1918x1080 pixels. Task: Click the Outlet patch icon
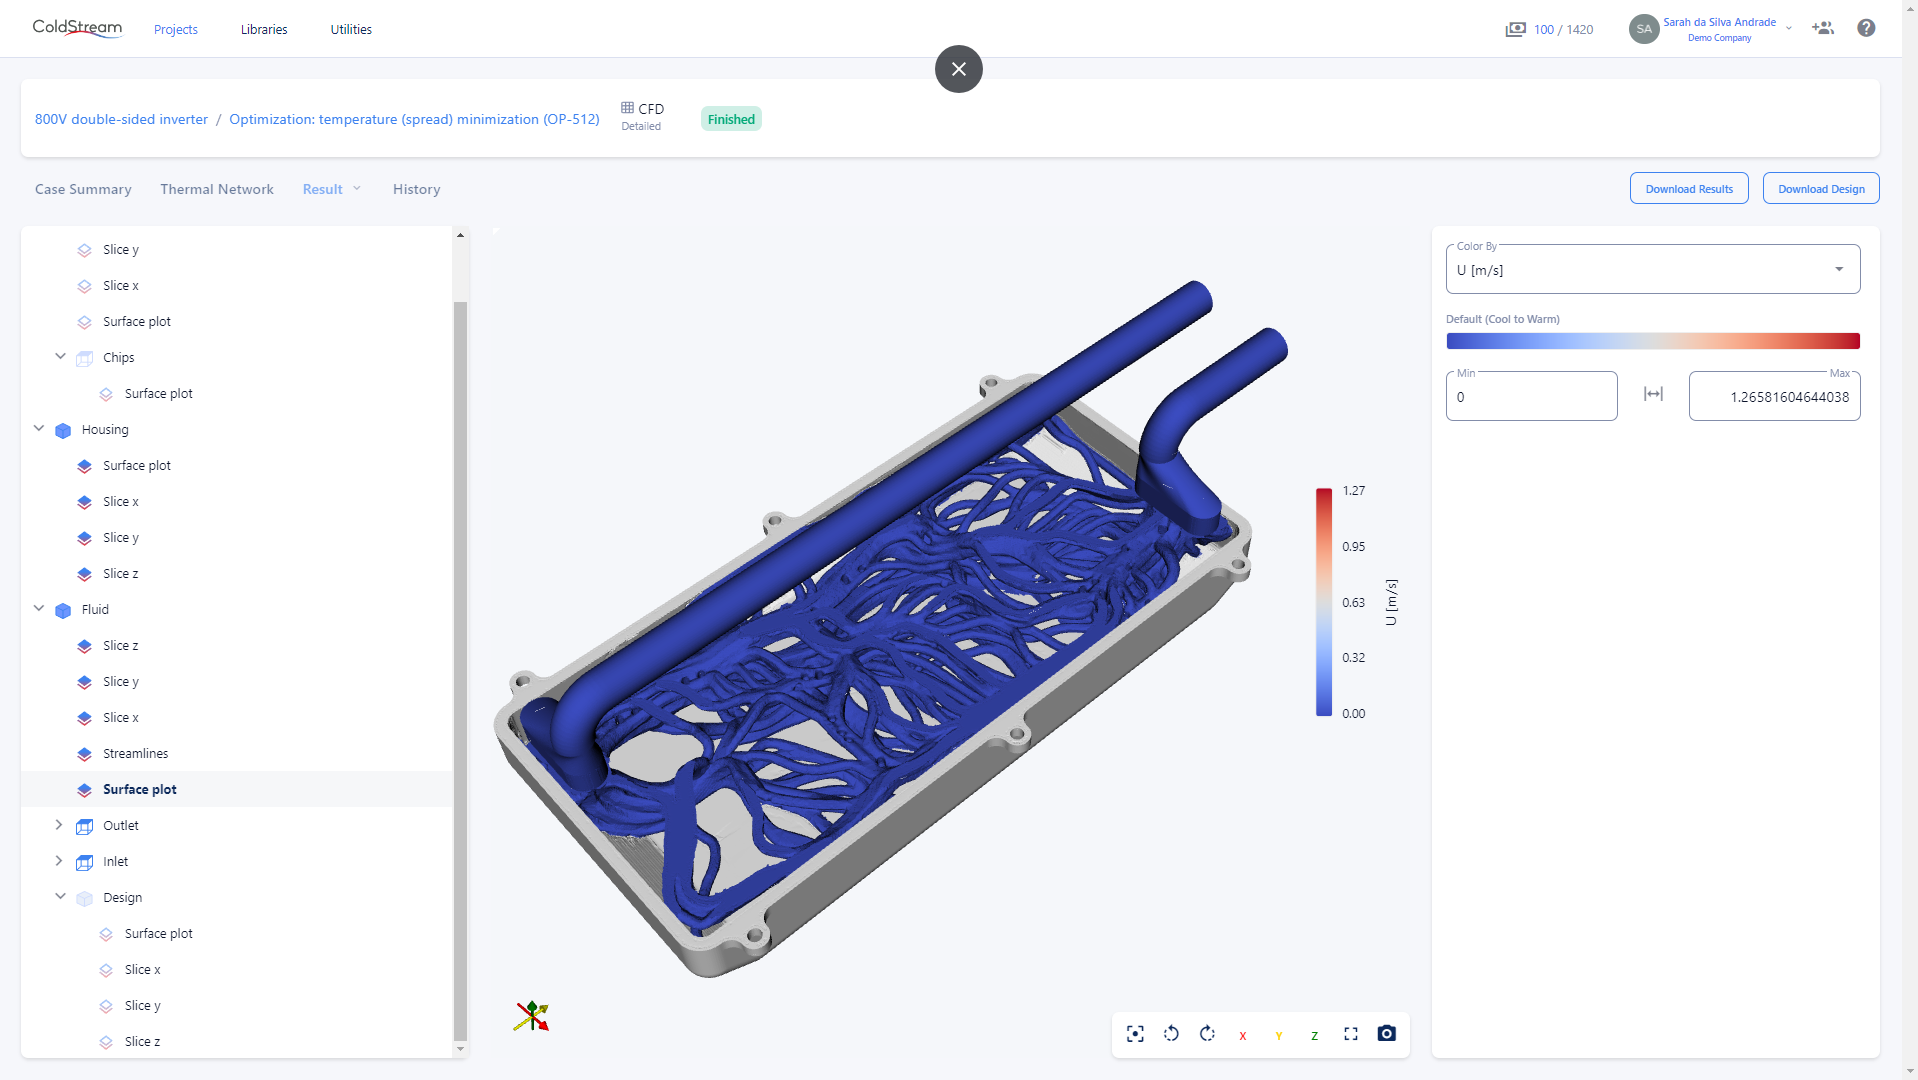tap(85, 826)
